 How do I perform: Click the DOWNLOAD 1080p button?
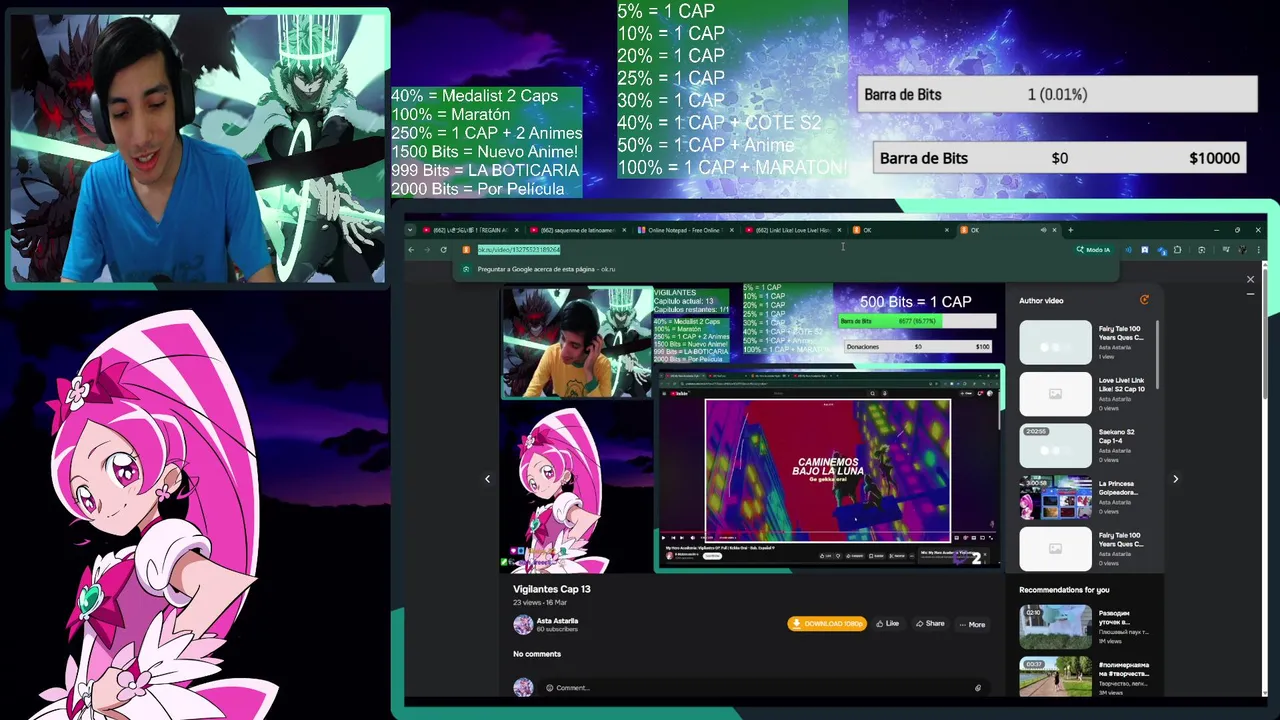pos(827,624)
